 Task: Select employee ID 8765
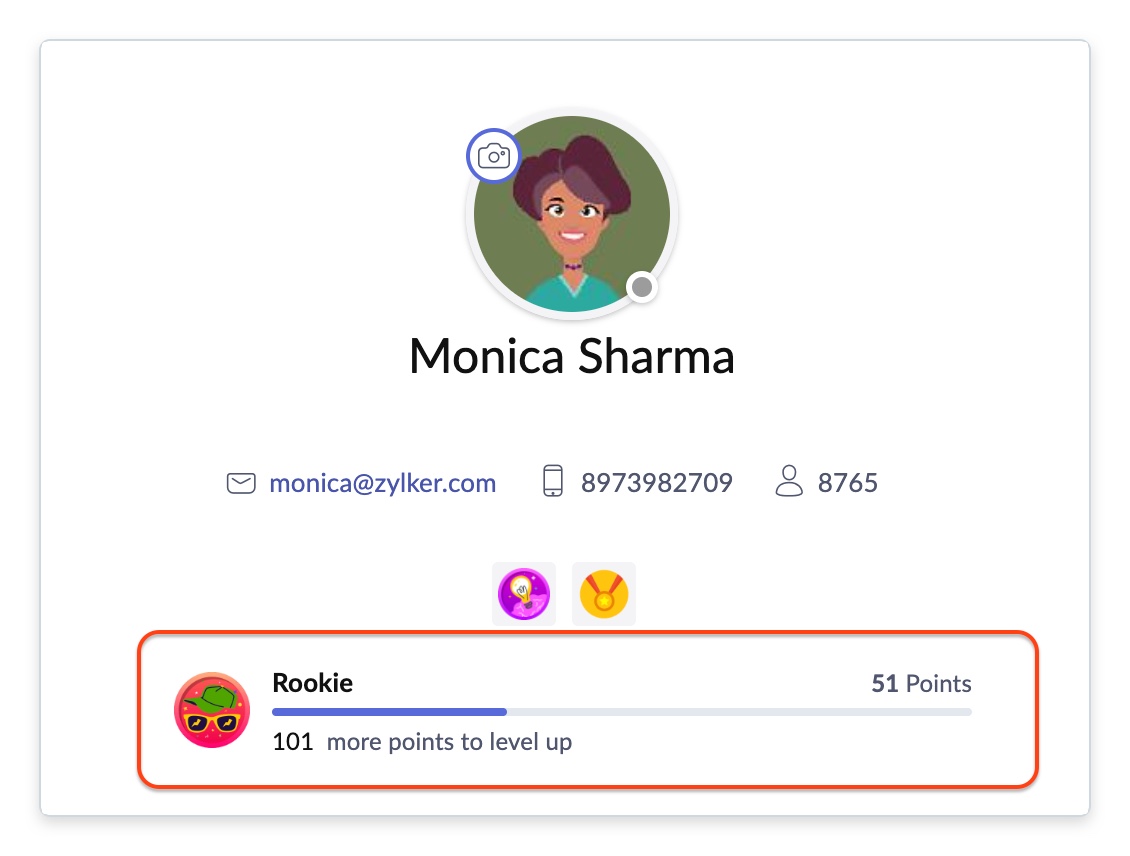click(848, 482)
